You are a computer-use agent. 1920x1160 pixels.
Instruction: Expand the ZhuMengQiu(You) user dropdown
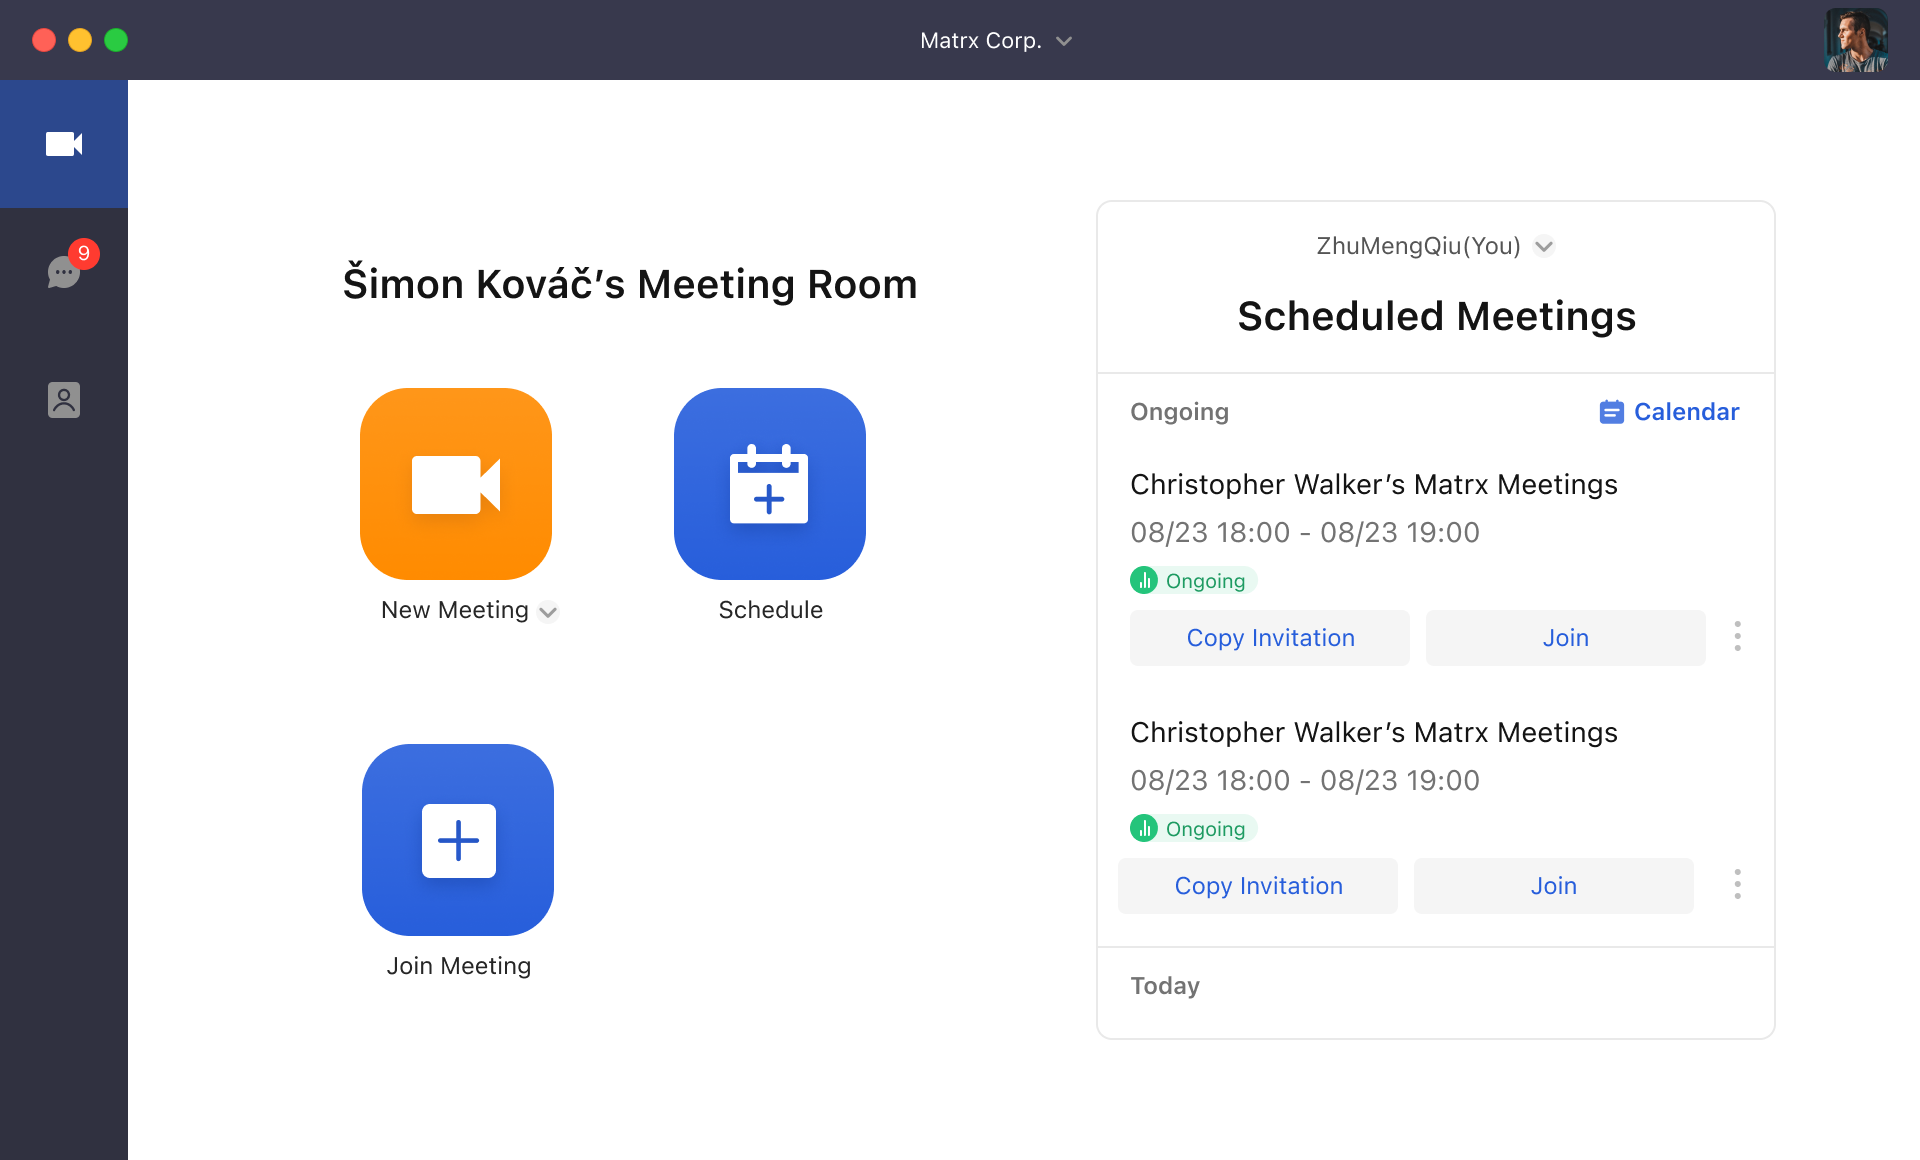(x=1544, y=246)
